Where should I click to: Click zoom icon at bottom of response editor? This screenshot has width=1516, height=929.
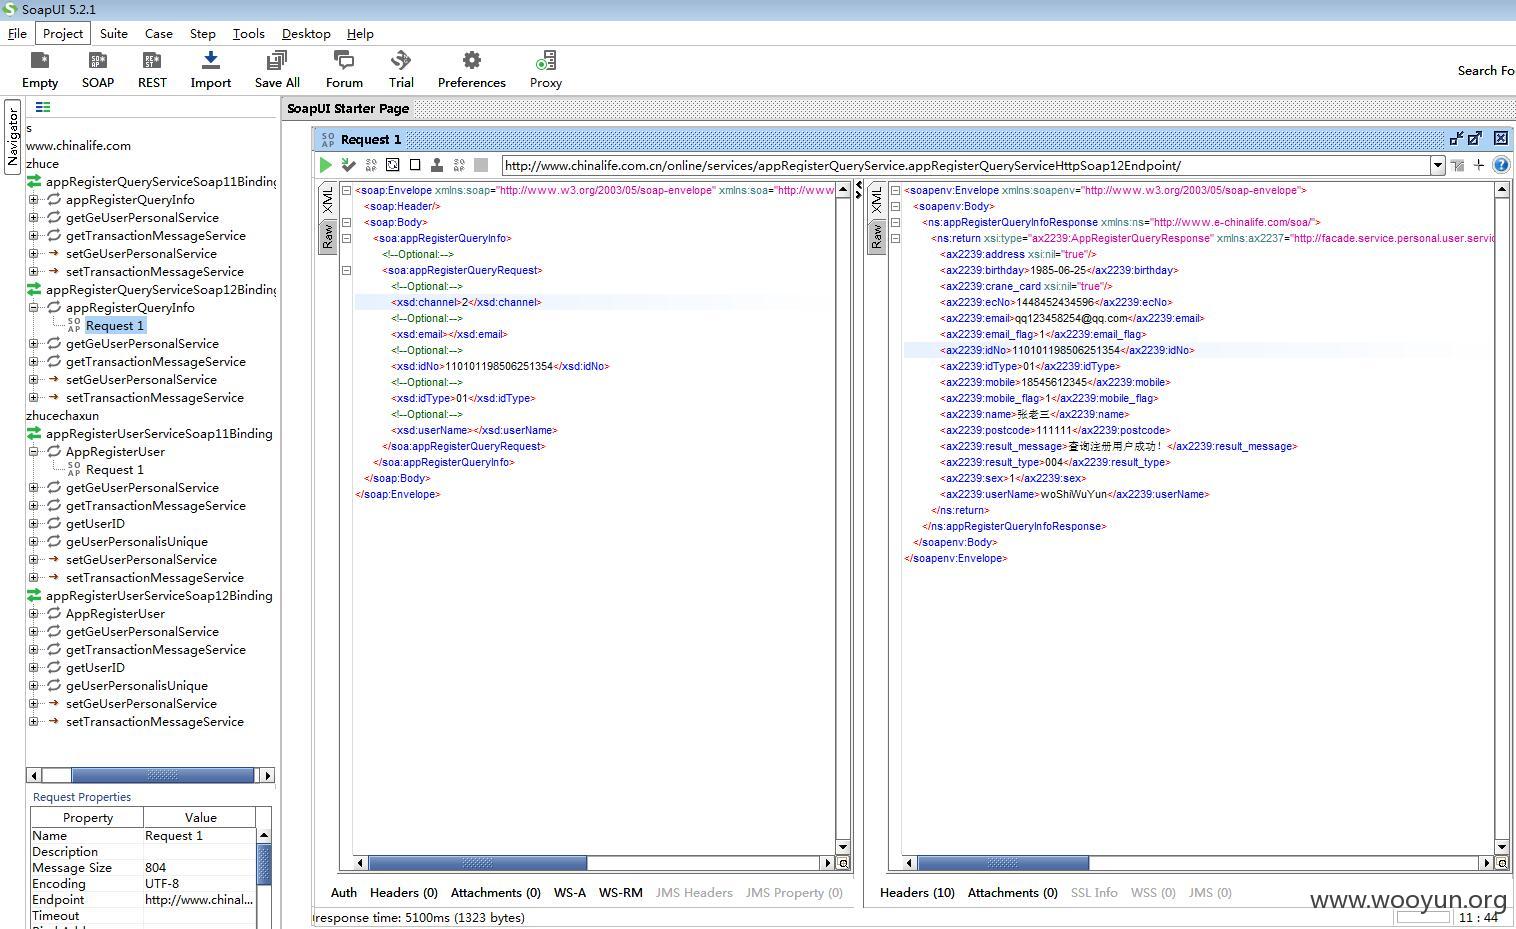point(1502,863)
